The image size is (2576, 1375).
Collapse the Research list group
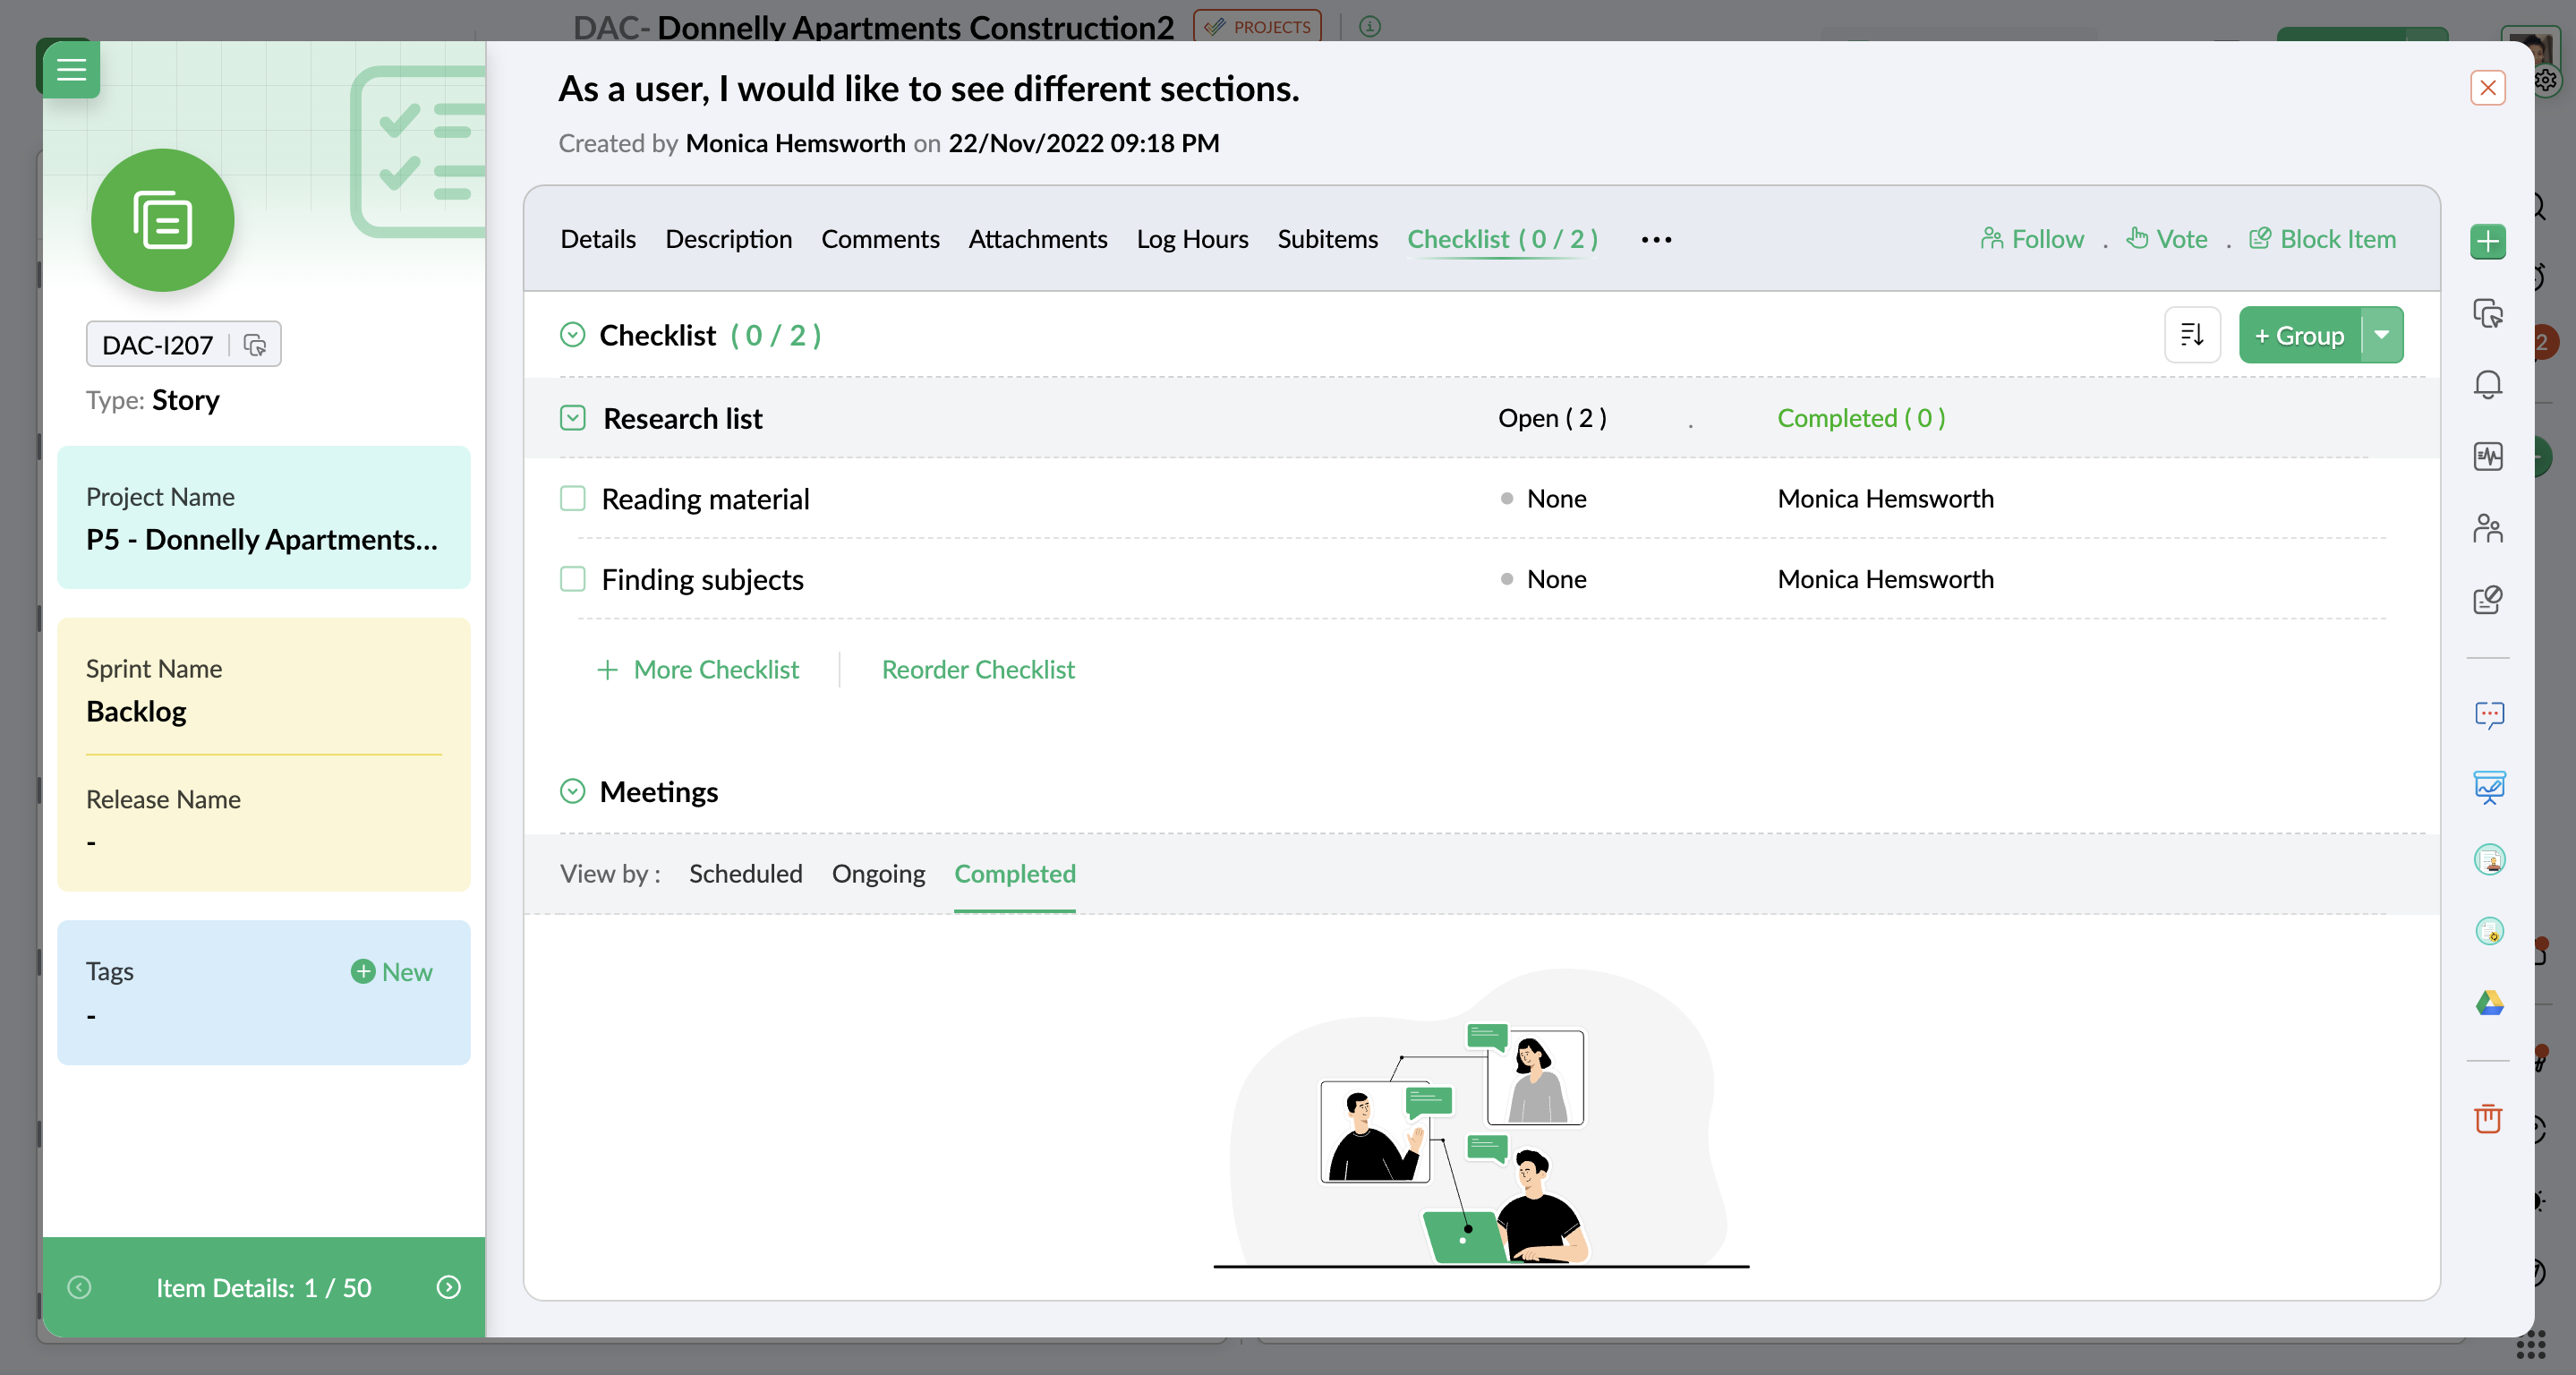click(572, 418)
